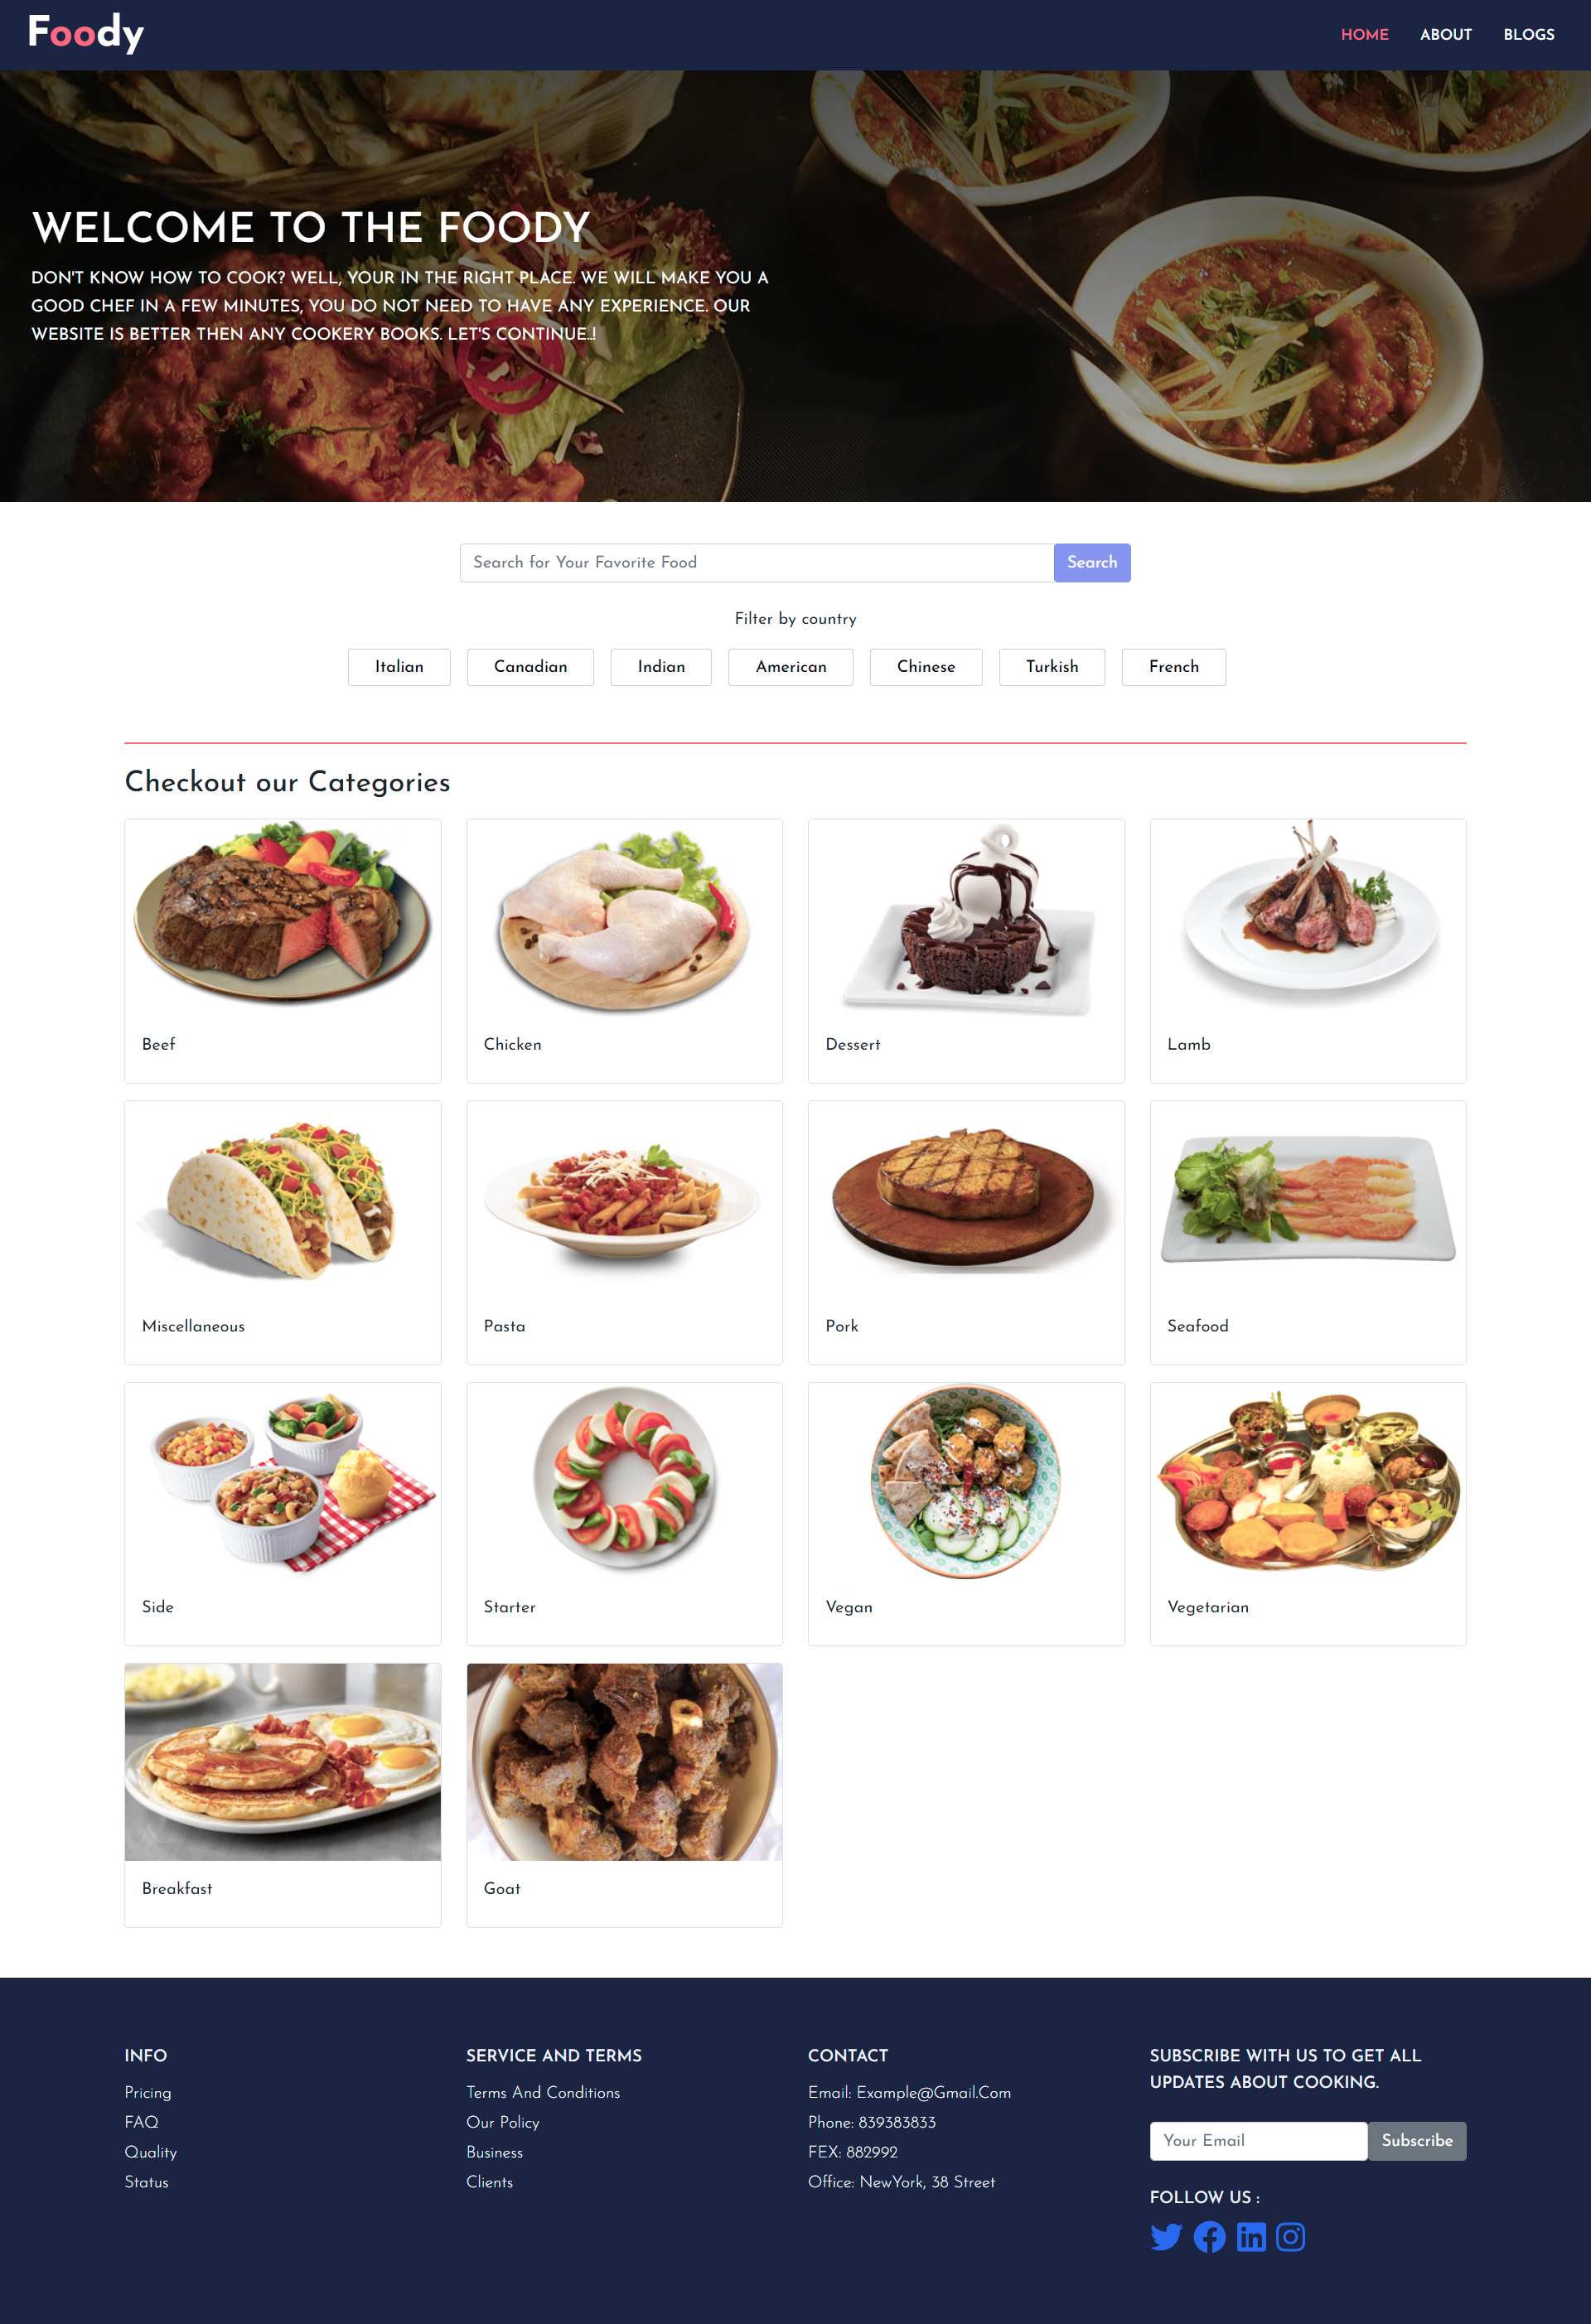Click the Foody logo in header
Viewport: 1591px width, 2324px height.
(86, 33)
